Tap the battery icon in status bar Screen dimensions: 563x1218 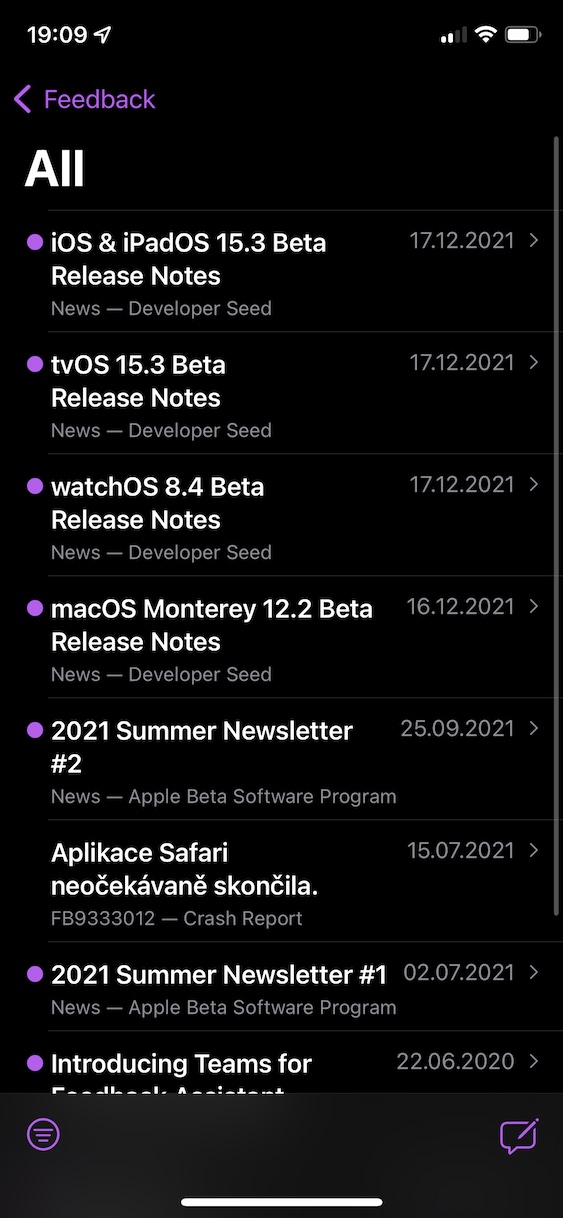[x=524, y=35]
